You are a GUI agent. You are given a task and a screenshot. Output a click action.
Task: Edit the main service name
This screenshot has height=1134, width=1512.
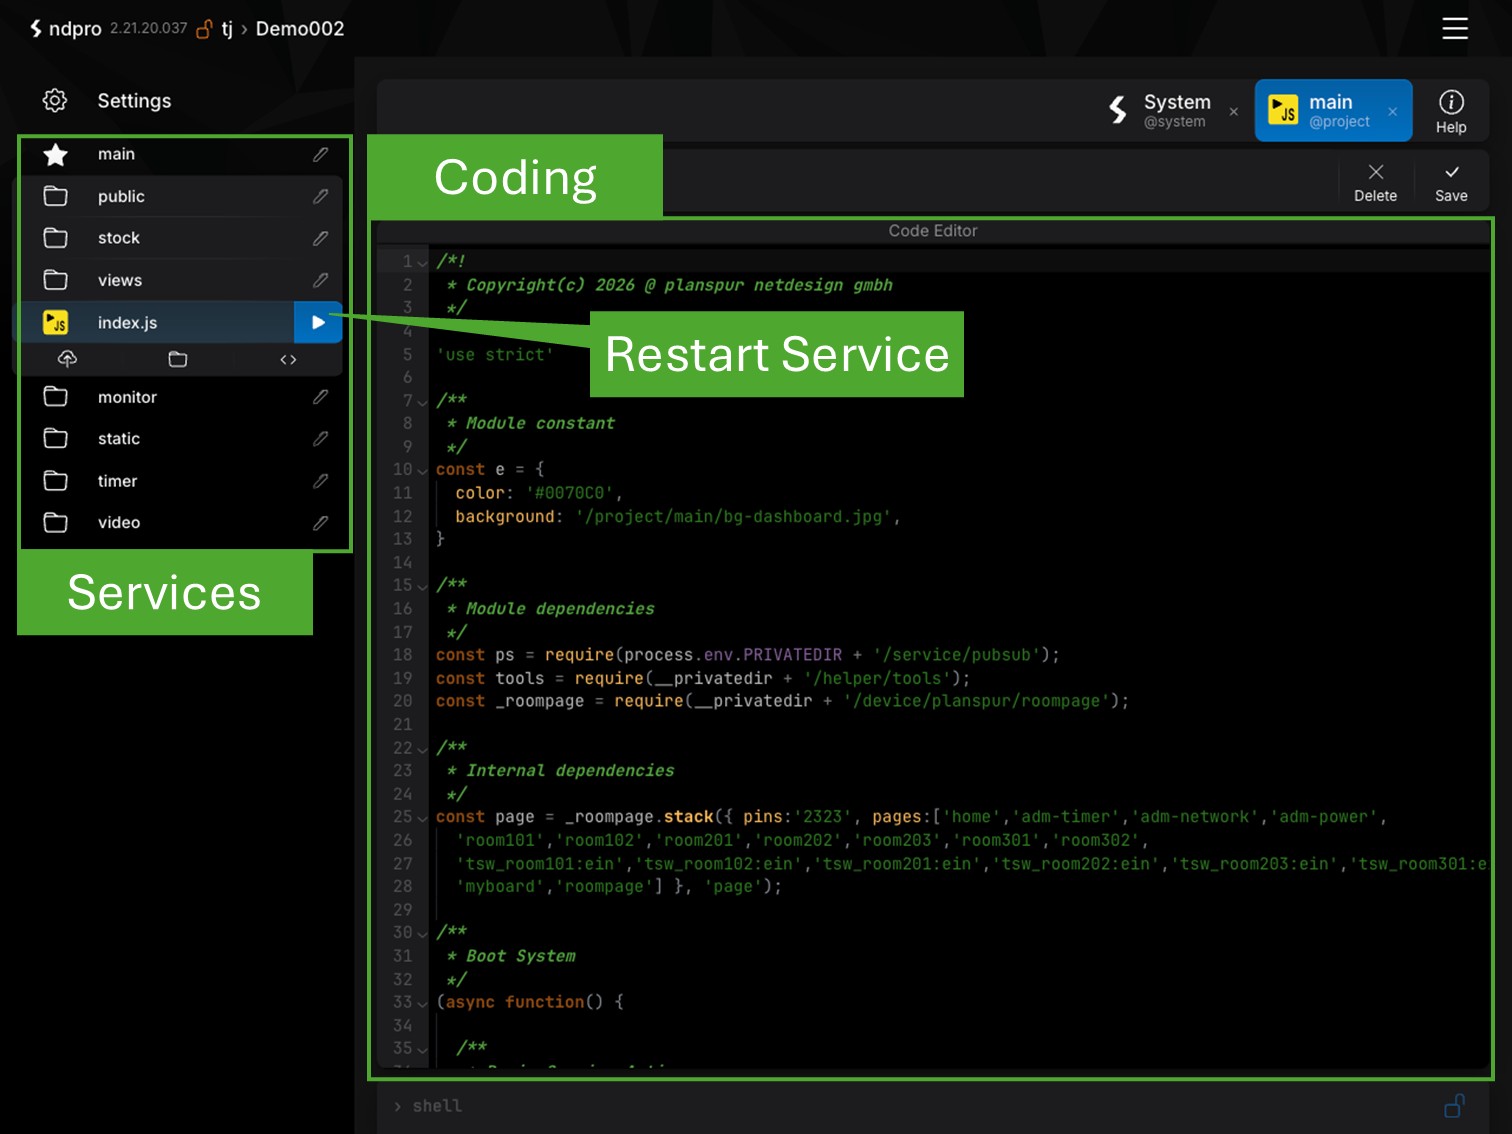coord(320,154)
